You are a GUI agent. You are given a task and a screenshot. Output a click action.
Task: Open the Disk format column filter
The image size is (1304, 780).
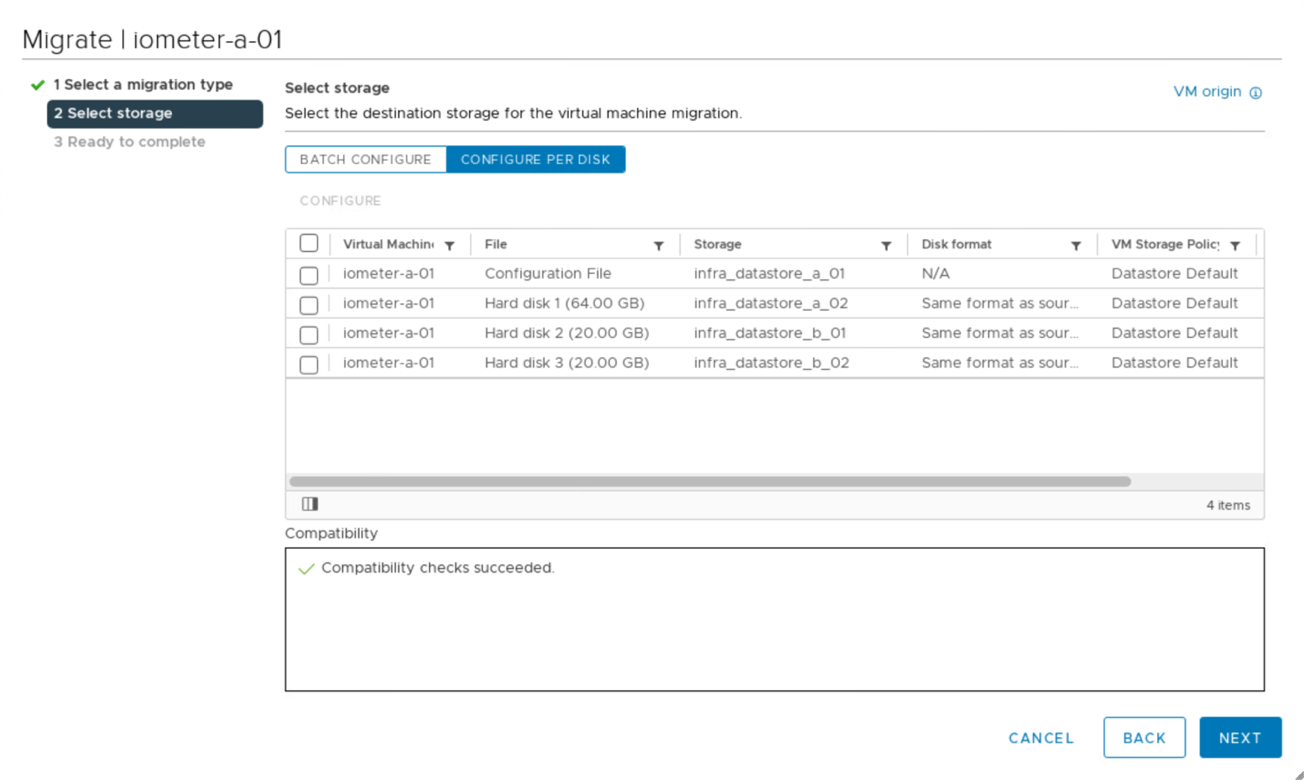(x=1076, y=245)
